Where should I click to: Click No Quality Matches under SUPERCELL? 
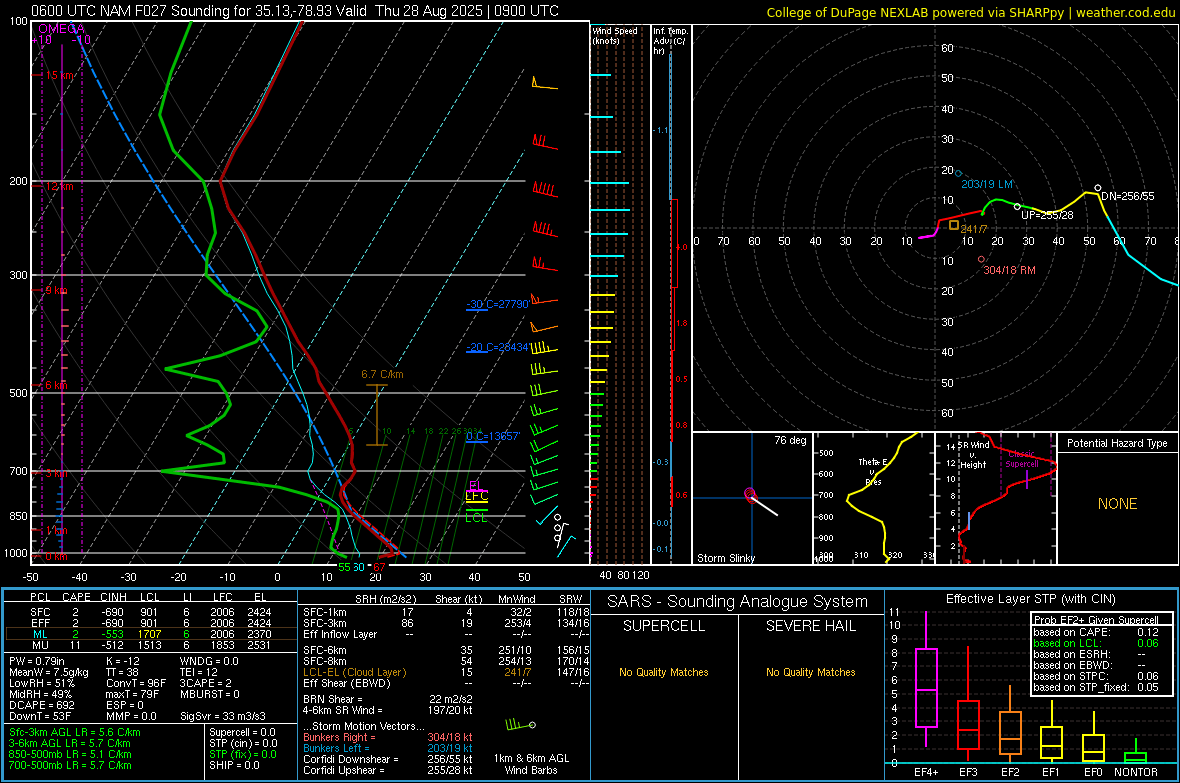[x=664, y=672]
